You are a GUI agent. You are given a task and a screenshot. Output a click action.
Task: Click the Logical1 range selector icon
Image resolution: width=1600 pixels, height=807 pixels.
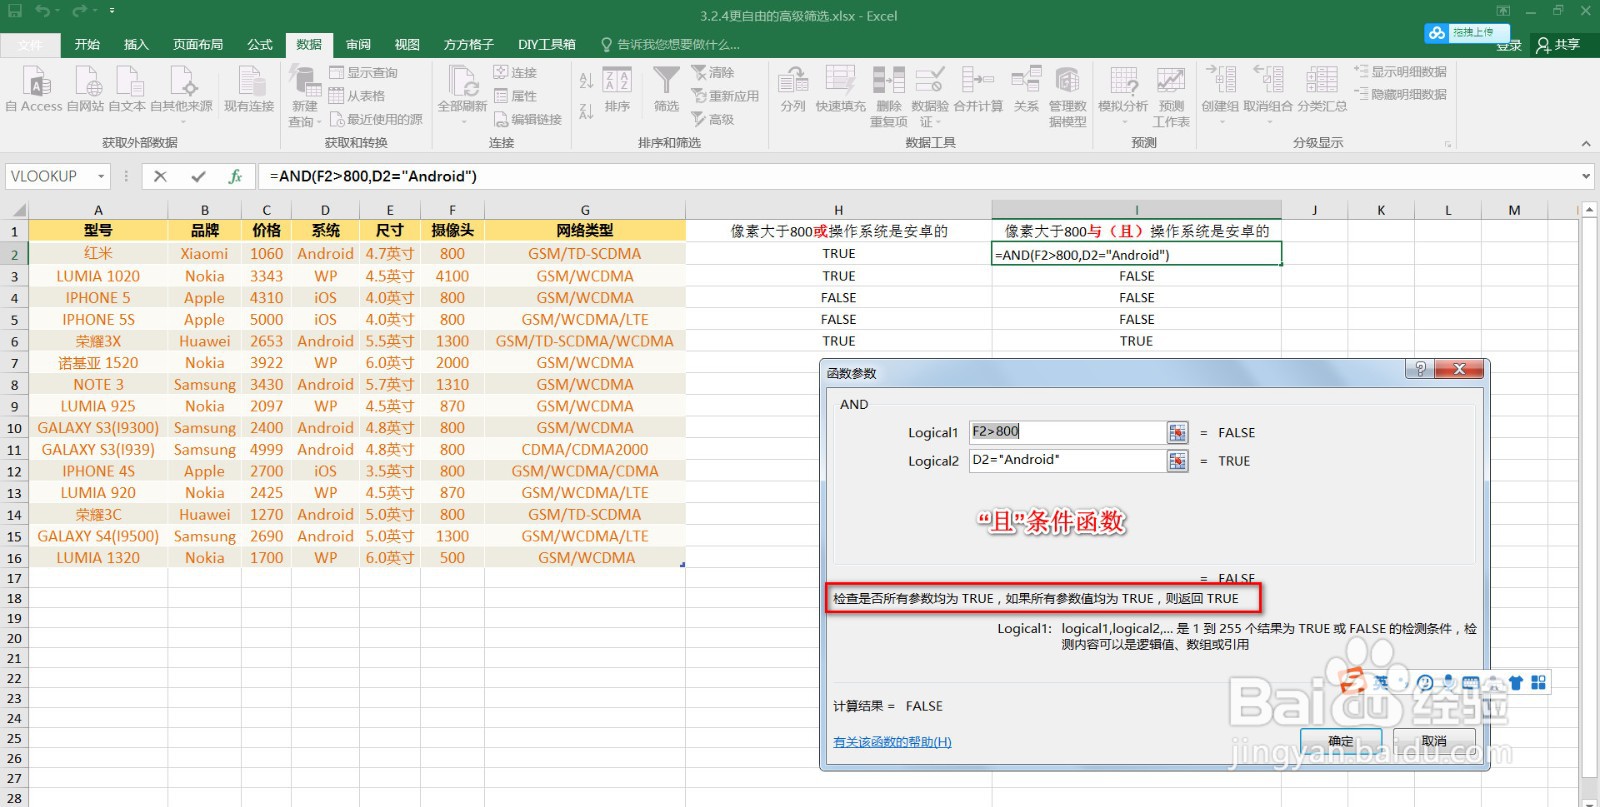click(x=1178, y=432)
